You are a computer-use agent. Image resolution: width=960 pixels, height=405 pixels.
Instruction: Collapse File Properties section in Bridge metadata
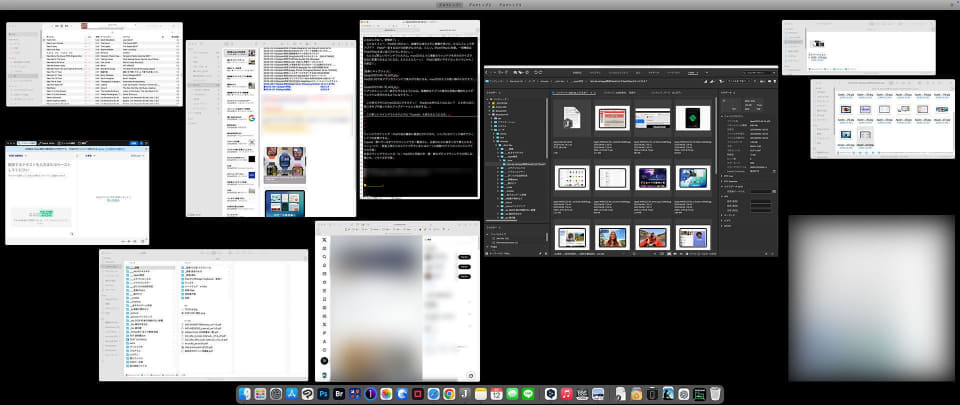(x=724, y=116)
